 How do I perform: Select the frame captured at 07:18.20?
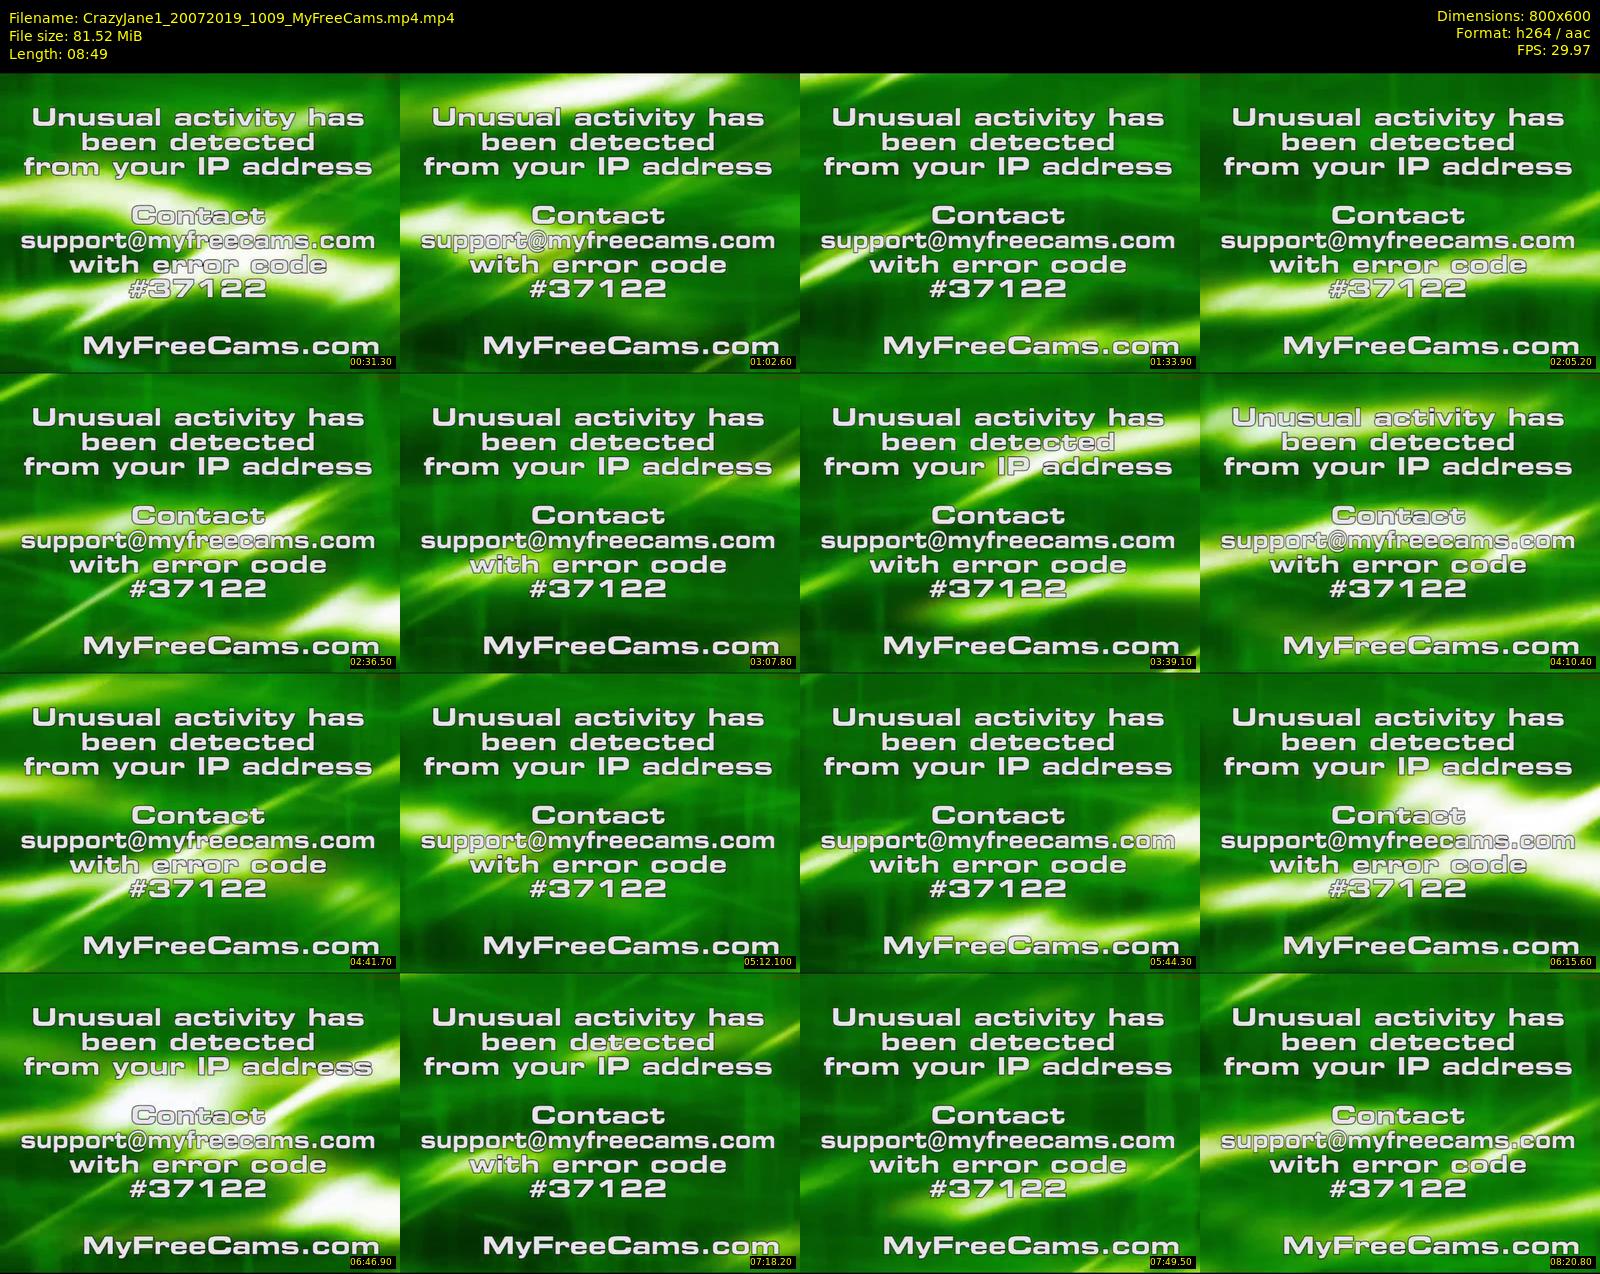600,1122
